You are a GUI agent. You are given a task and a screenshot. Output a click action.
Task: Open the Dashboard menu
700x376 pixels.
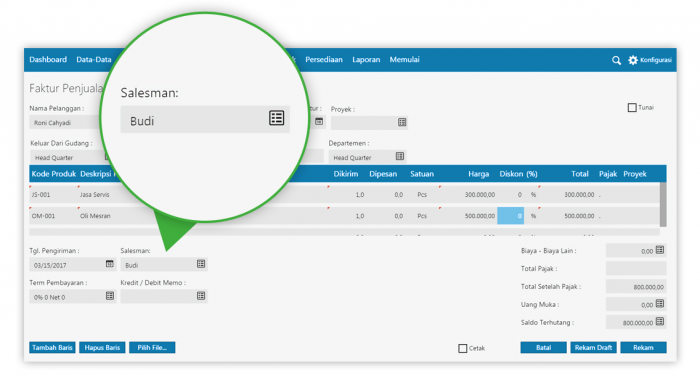(48, 59)
